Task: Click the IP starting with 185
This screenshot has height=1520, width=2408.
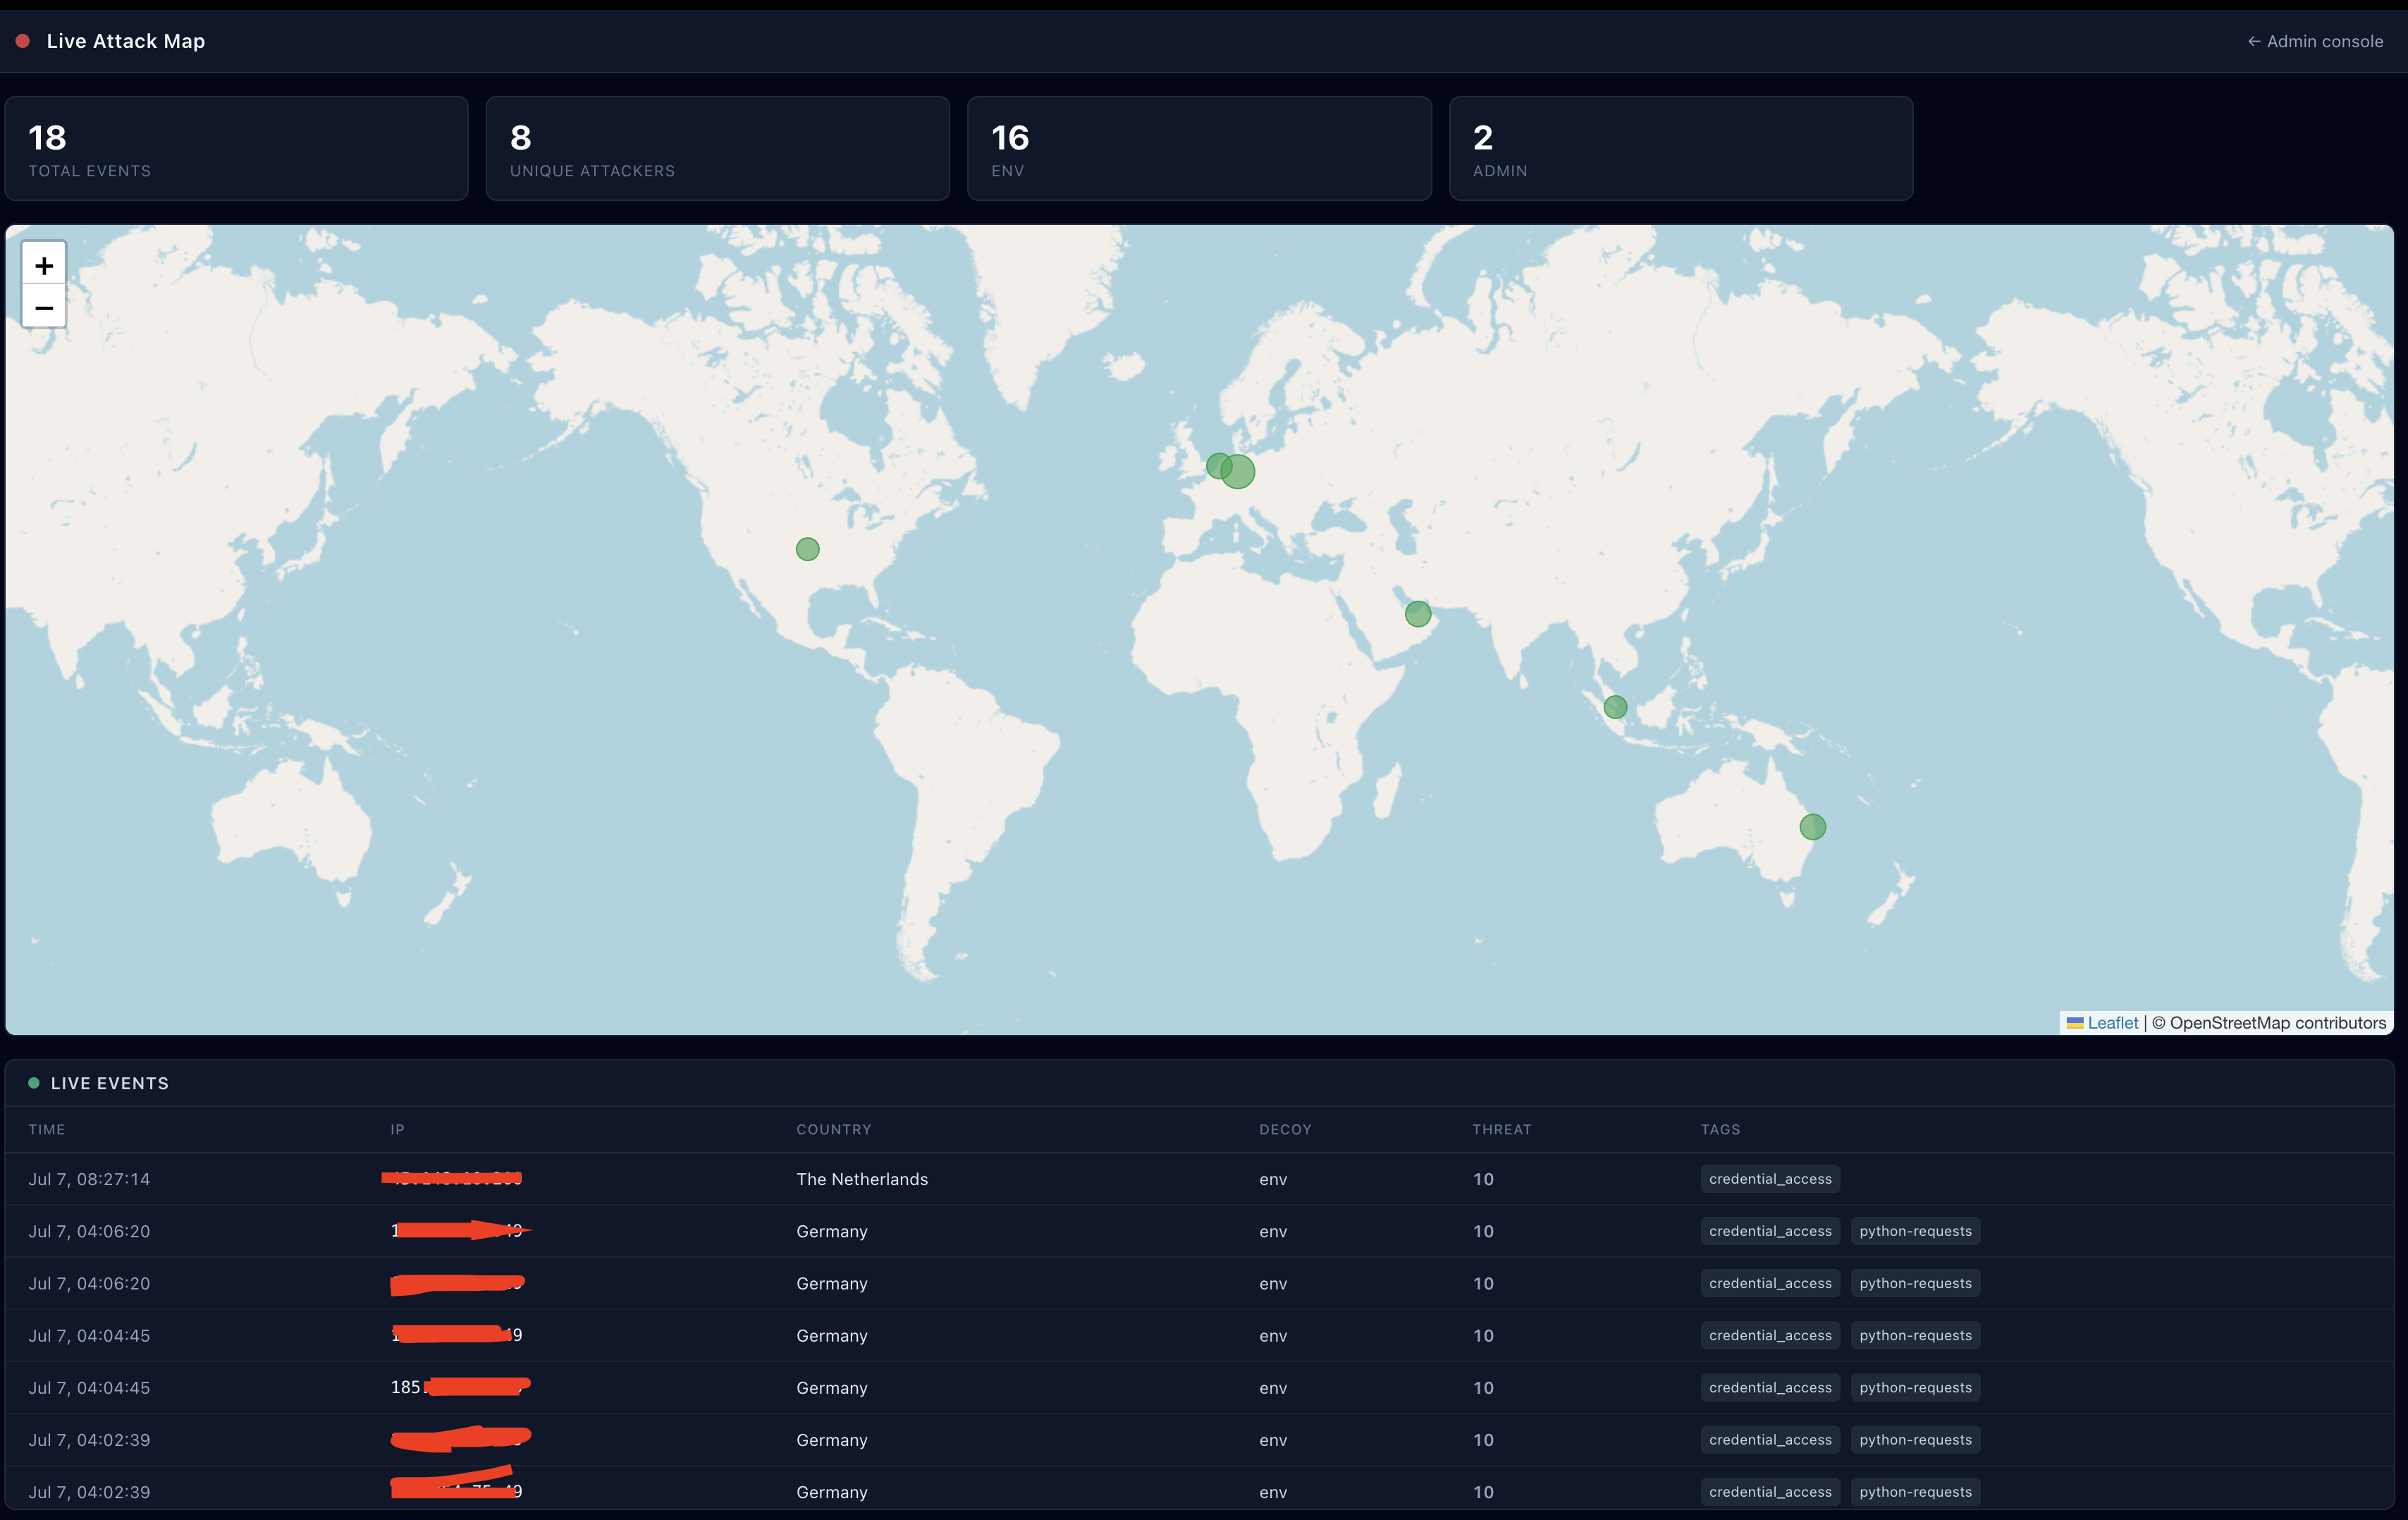Action: point(460,1387)
